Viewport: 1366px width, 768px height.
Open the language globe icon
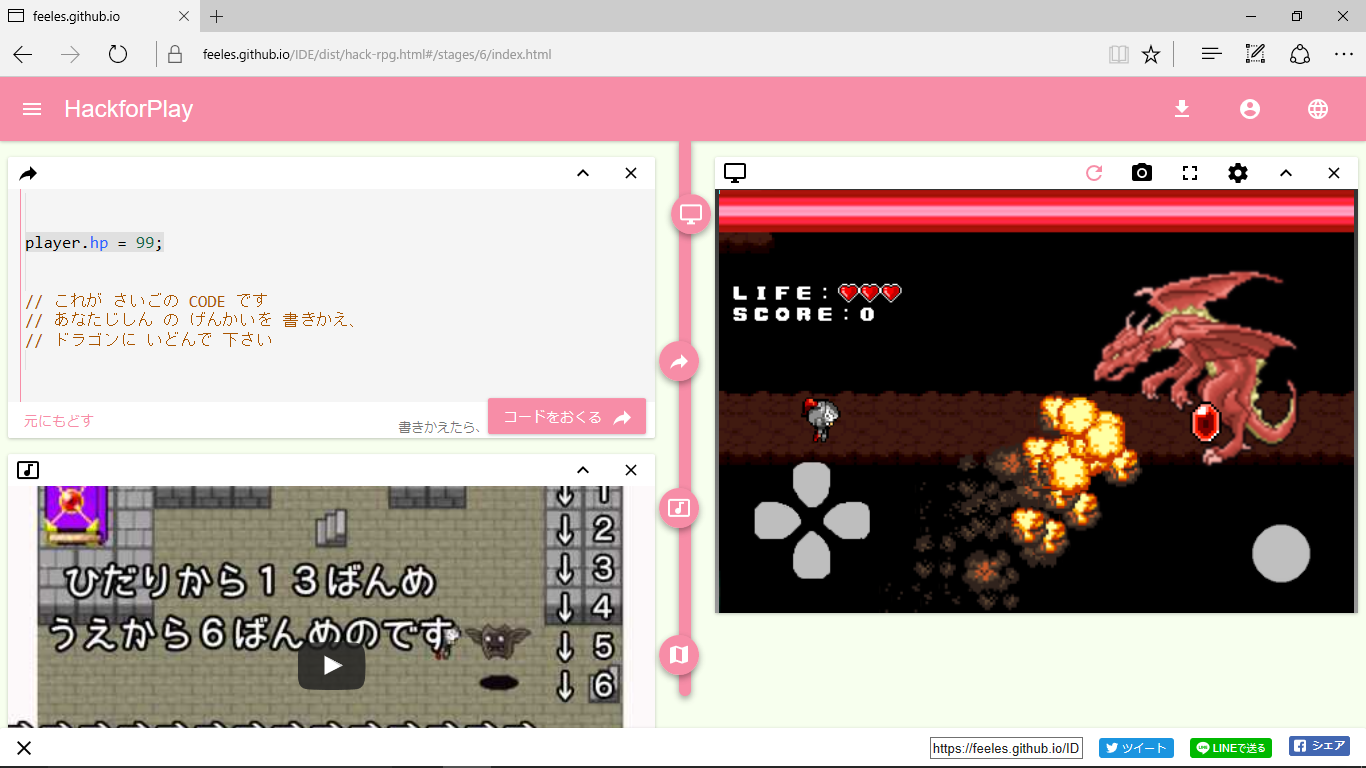tap(1318, 109)
